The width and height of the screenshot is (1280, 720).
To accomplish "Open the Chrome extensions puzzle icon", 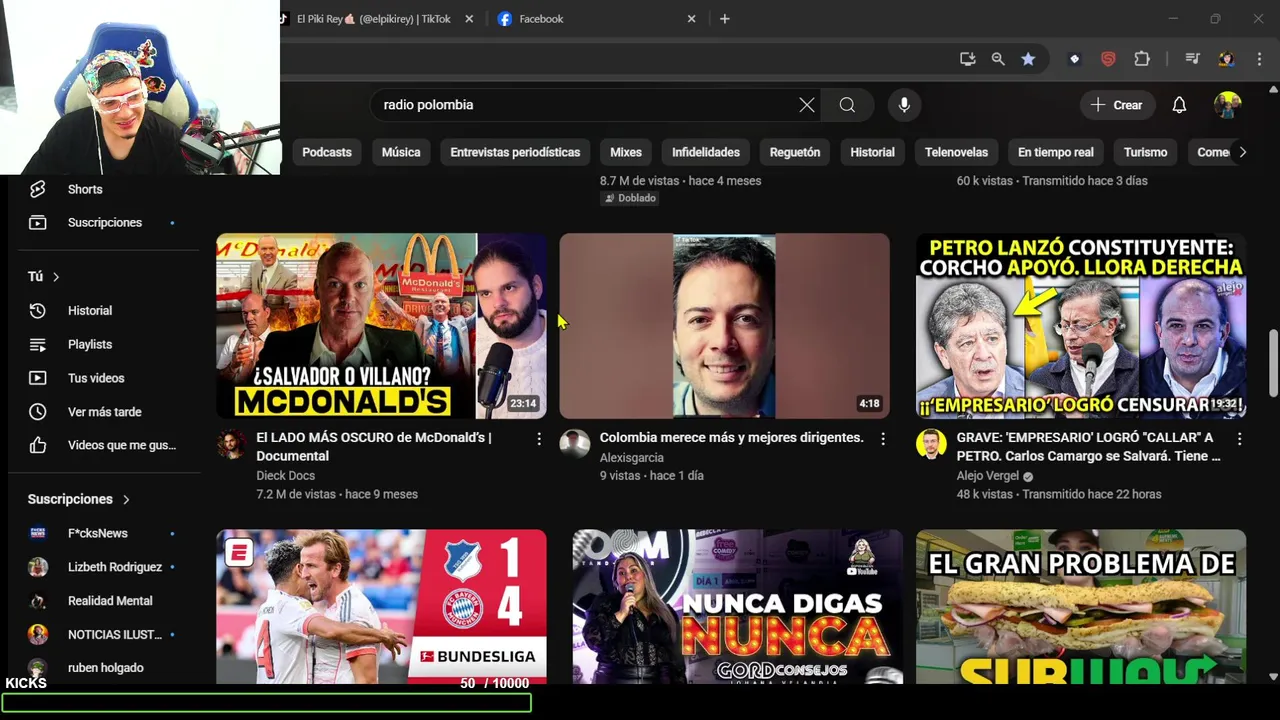I will tap(1142, 59).
